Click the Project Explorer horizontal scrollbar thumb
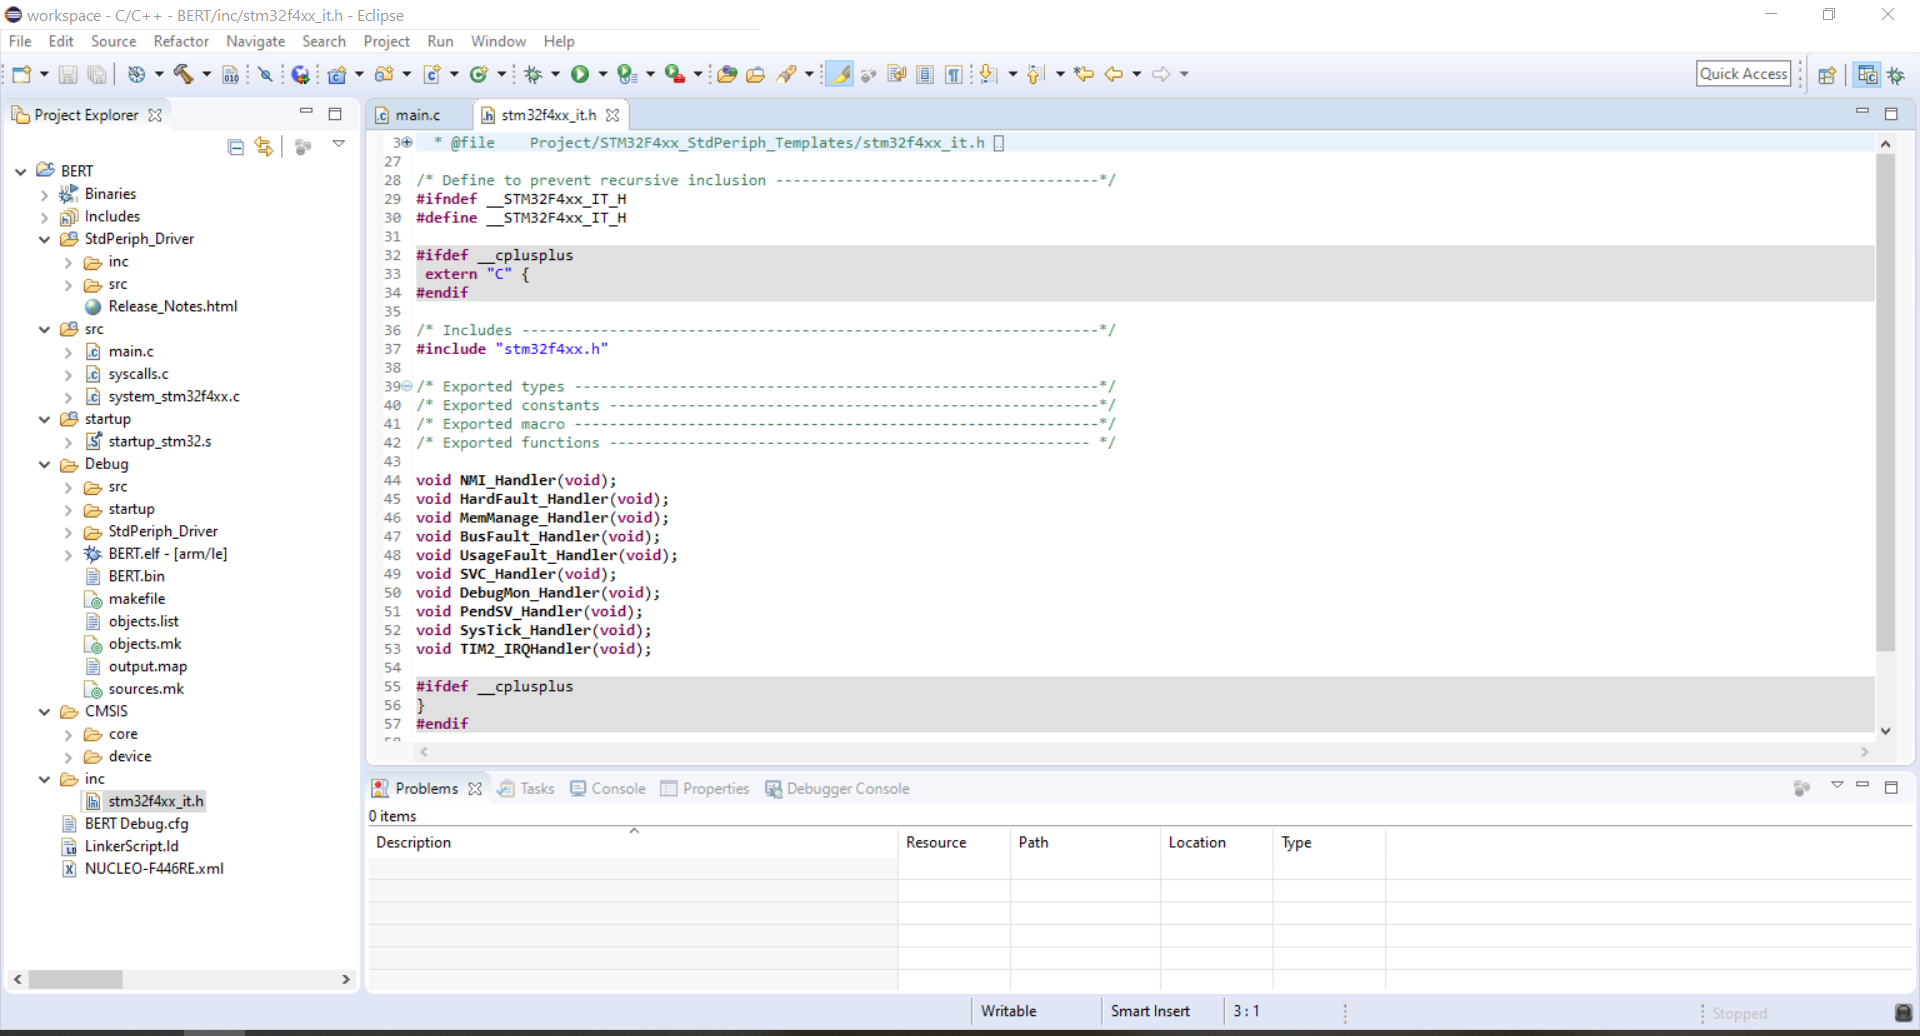Screen dimensions: 1920x1036 [x=75, y=979]
